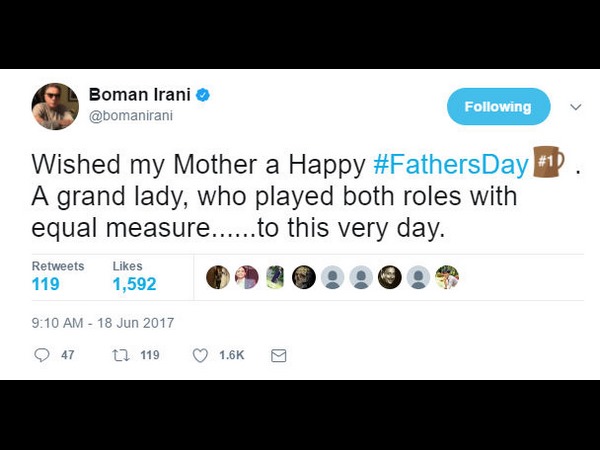The width and height of the screenshot is (600, 450).
Task: Click the tweet text about a grand lady
Action: [274, 196]
